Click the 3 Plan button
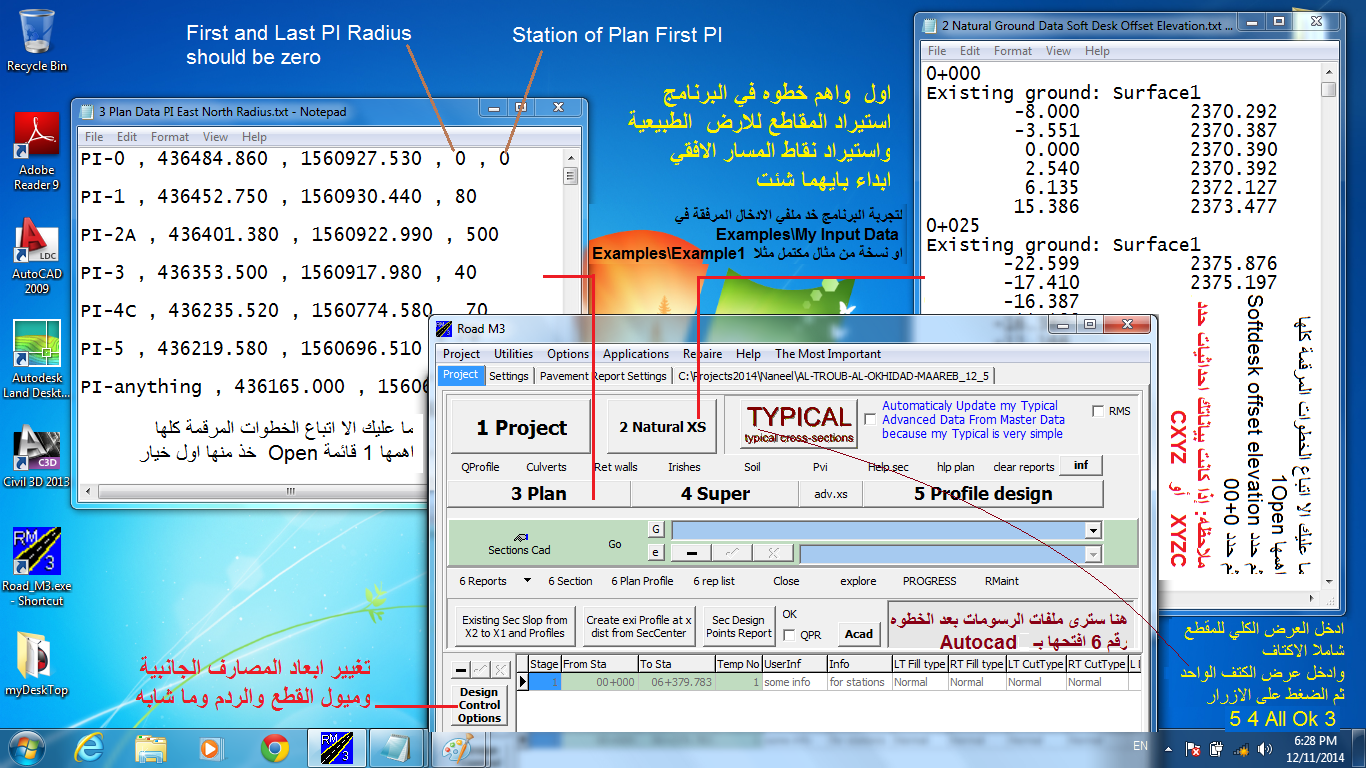Image resolution: width=1366 pixels, height=768 pixels. 539,494
